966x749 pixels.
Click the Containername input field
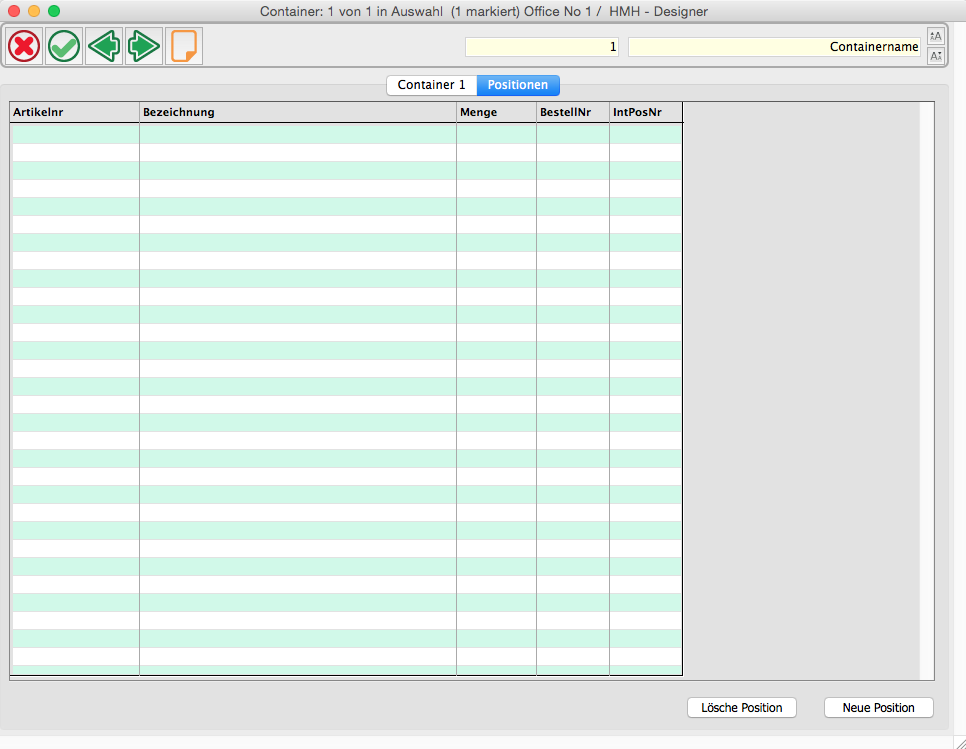(x=774, y=47)
